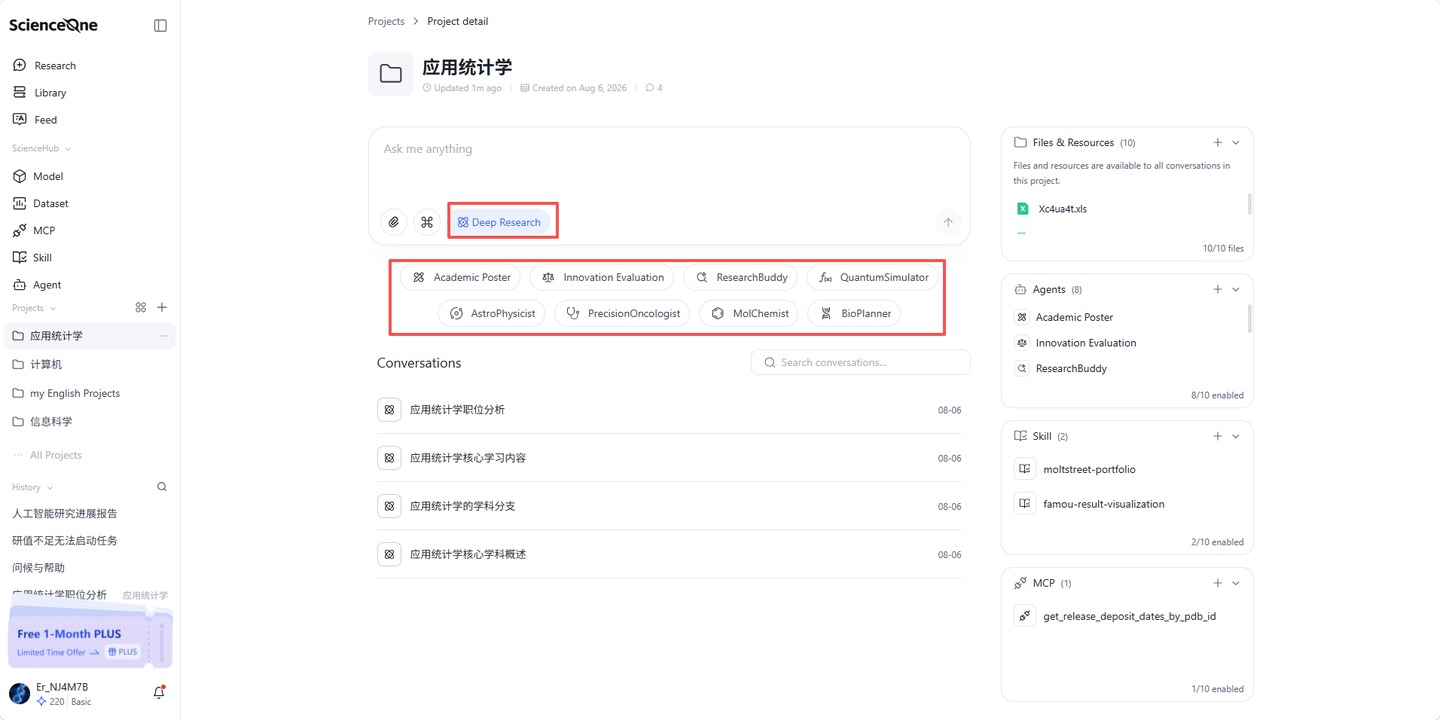Viewport: 1440px width, 720px height.
Task: Send message with up arrow button
Action: 948,222
